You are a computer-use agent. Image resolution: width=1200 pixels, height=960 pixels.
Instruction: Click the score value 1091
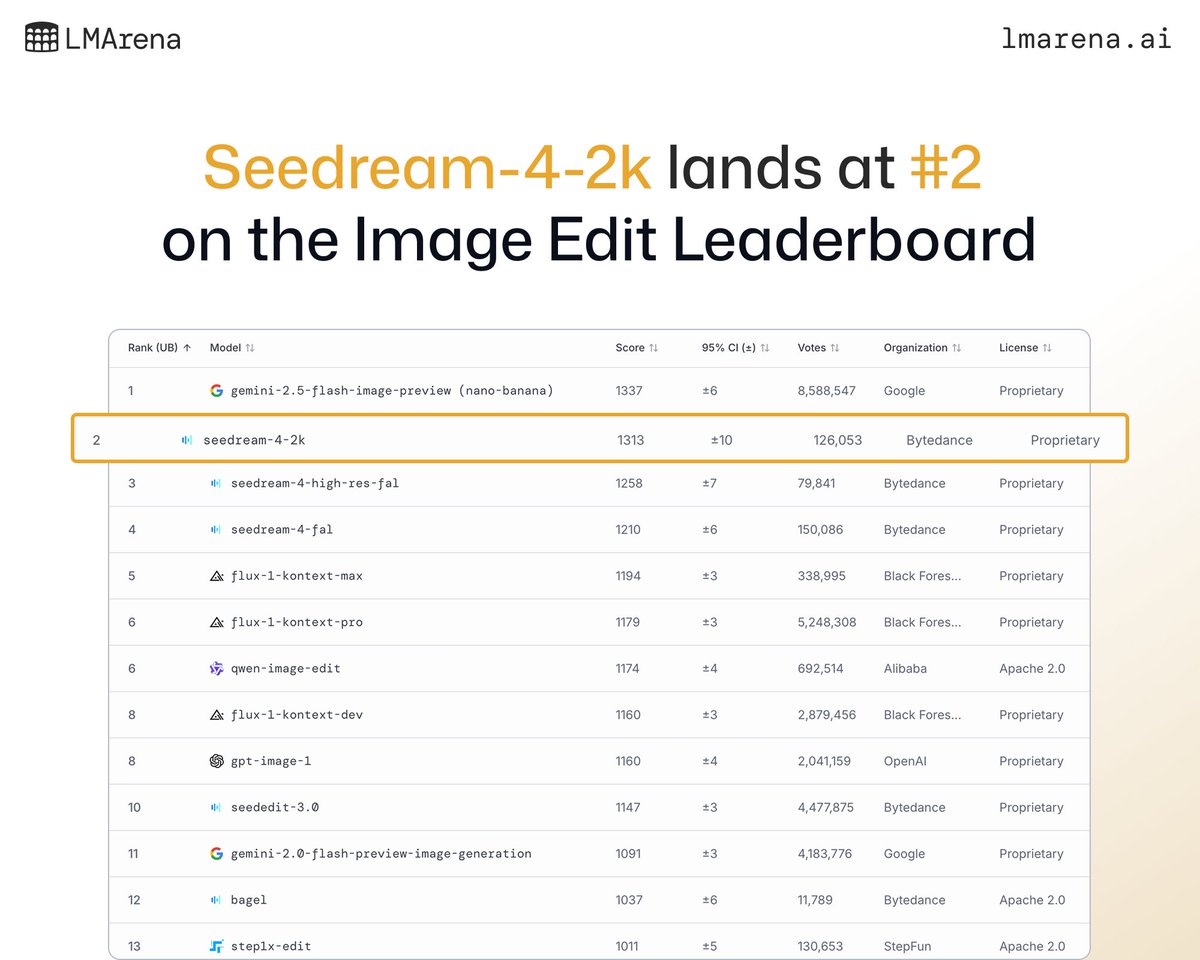coord(629,854)
